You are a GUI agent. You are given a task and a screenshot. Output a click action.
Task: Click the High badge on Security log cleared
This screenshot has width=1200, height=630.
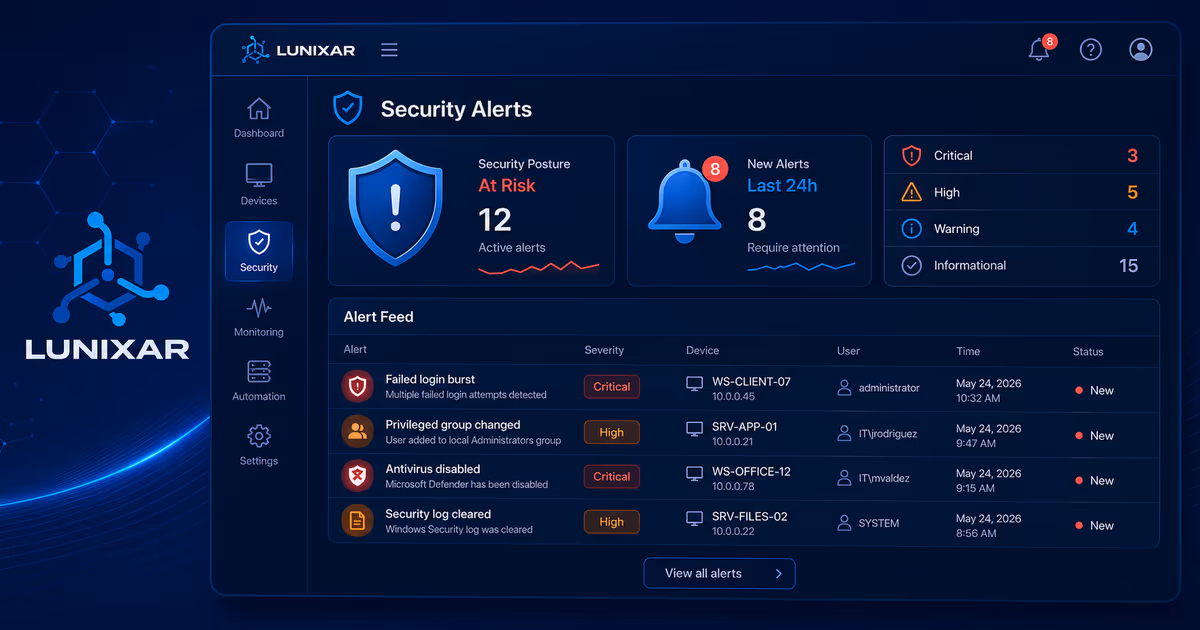(x=611, y=522)
